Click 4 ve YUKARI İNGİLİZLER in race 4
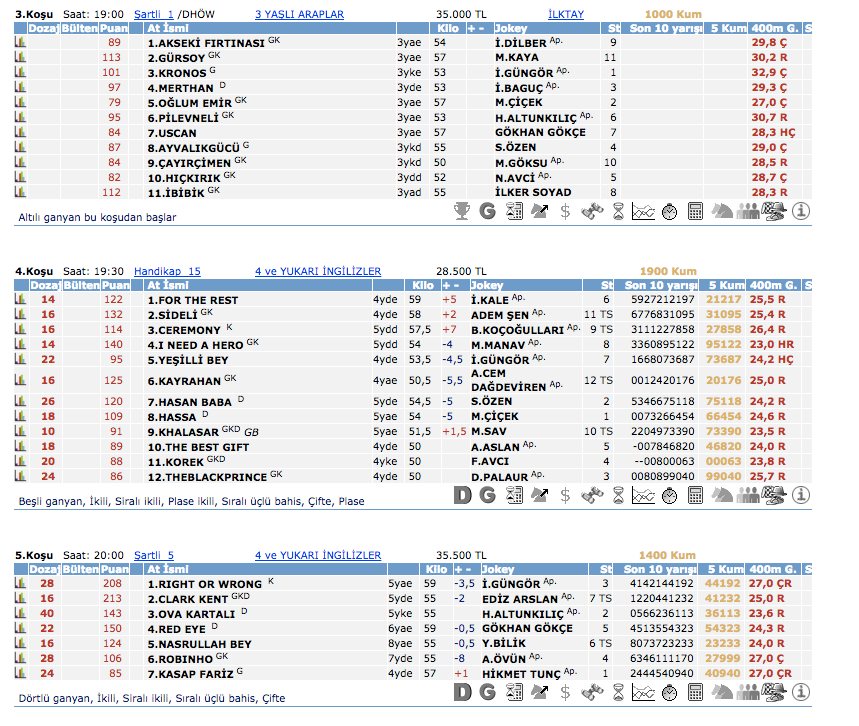This screenshot has height=726, width=859. pos(317,271)
